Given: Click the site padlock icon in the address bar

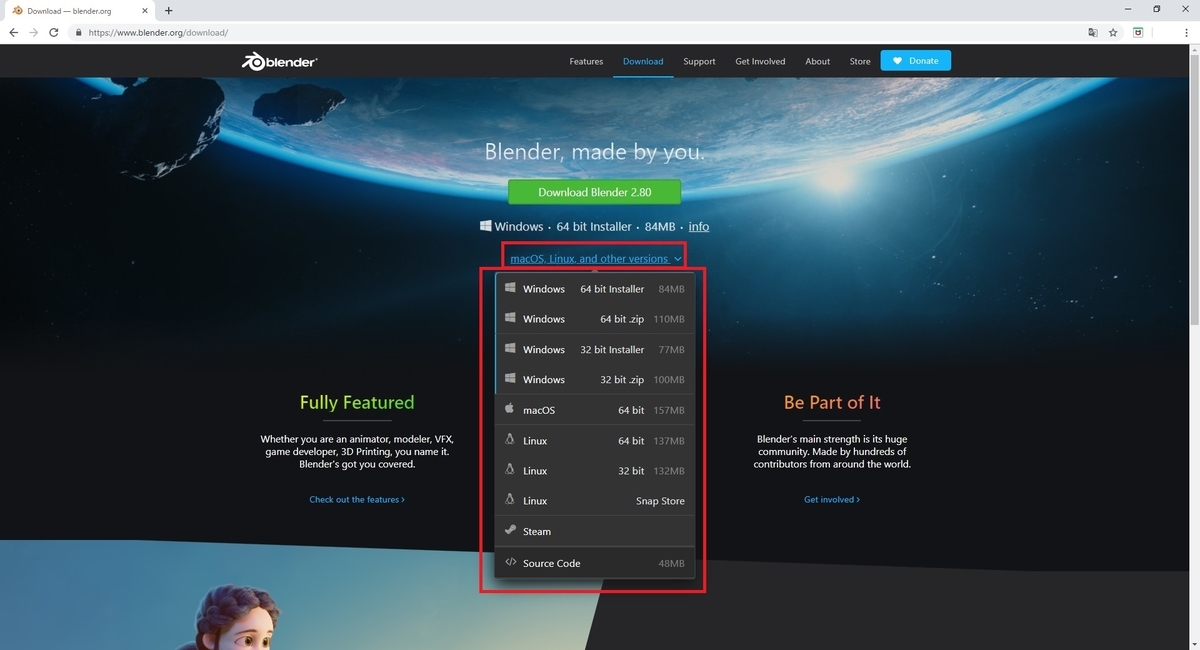Looking at the screenshot, I should click(x=78, y=32).
